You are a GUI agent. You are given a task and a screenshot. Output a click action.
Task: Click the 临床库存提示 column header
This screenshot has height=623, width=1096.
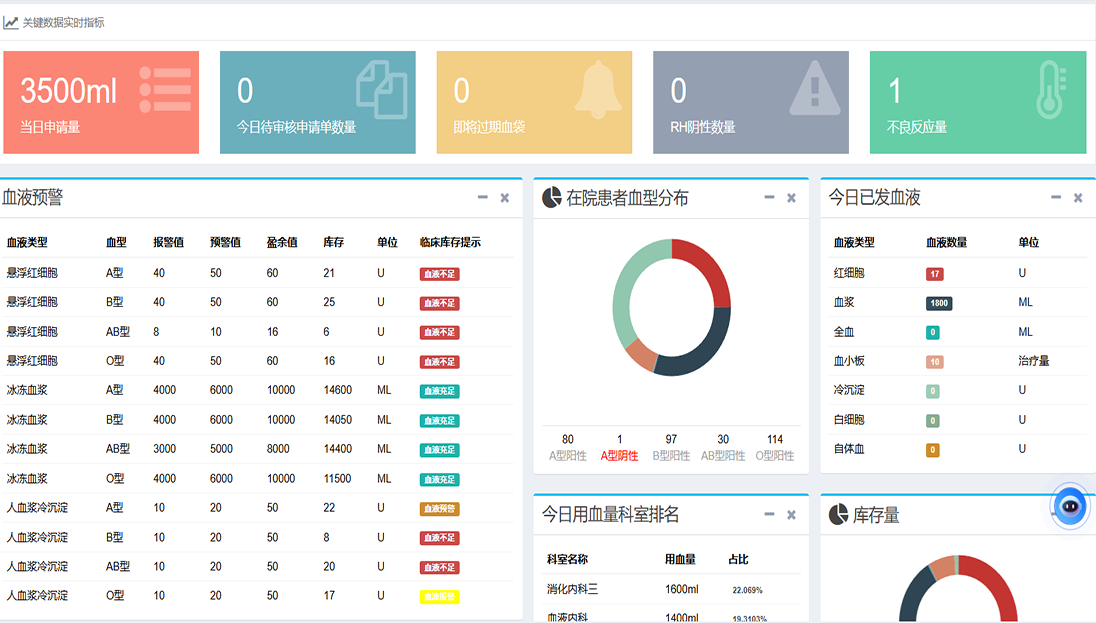click(x=450, y=243)
